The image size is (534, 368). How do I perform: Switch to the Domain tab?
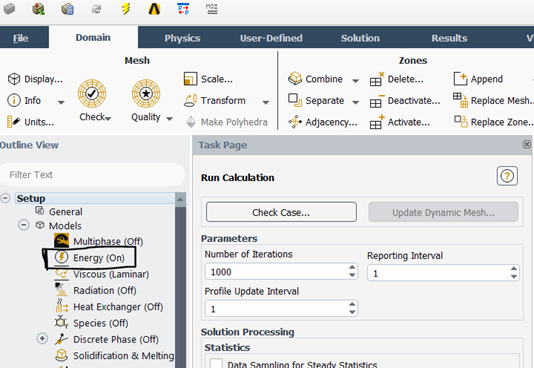[x=93, y=37]
